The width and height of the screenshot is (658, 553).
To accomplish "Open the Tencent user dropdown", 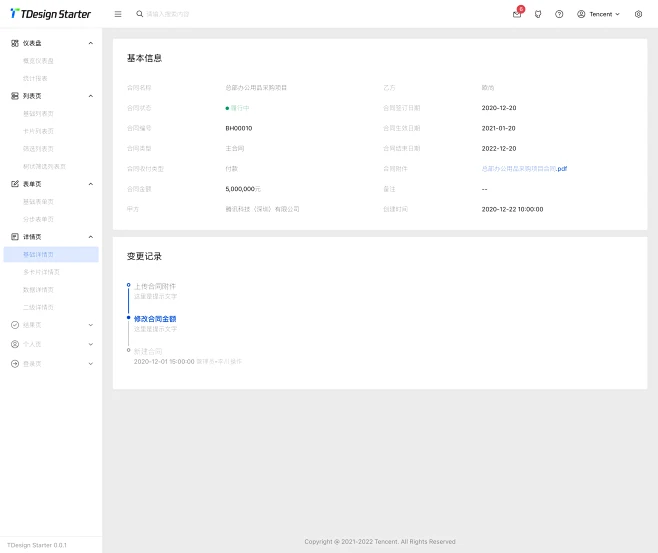I will (598, 14).
